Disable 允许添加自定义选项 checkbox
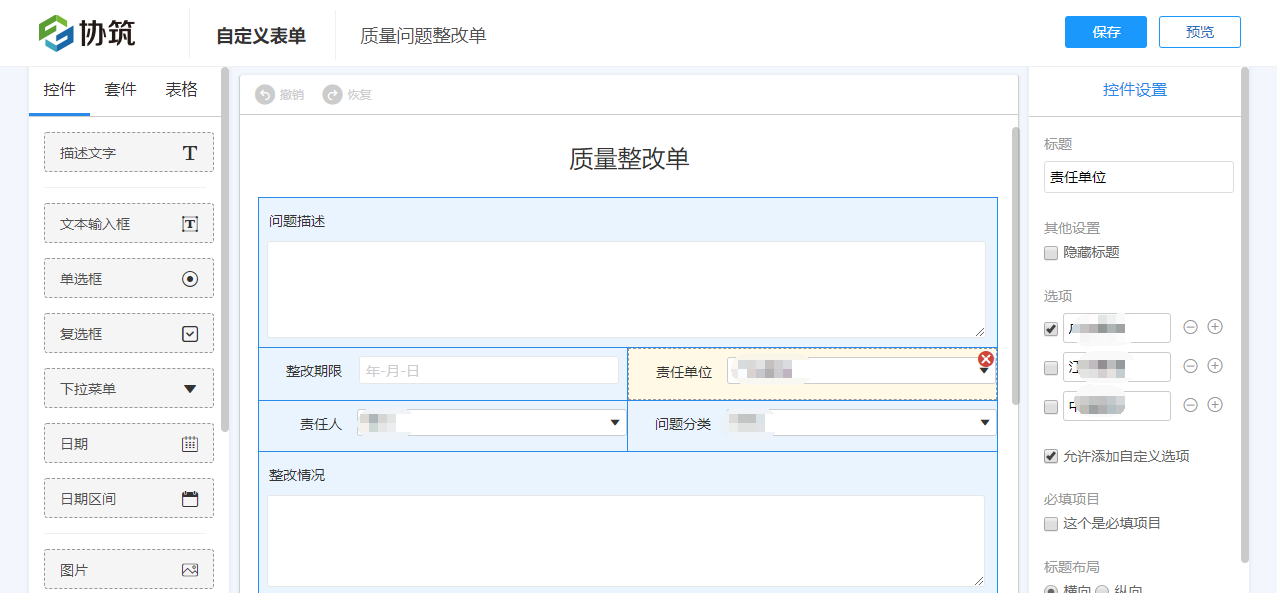 click(x=1051, y=456)
